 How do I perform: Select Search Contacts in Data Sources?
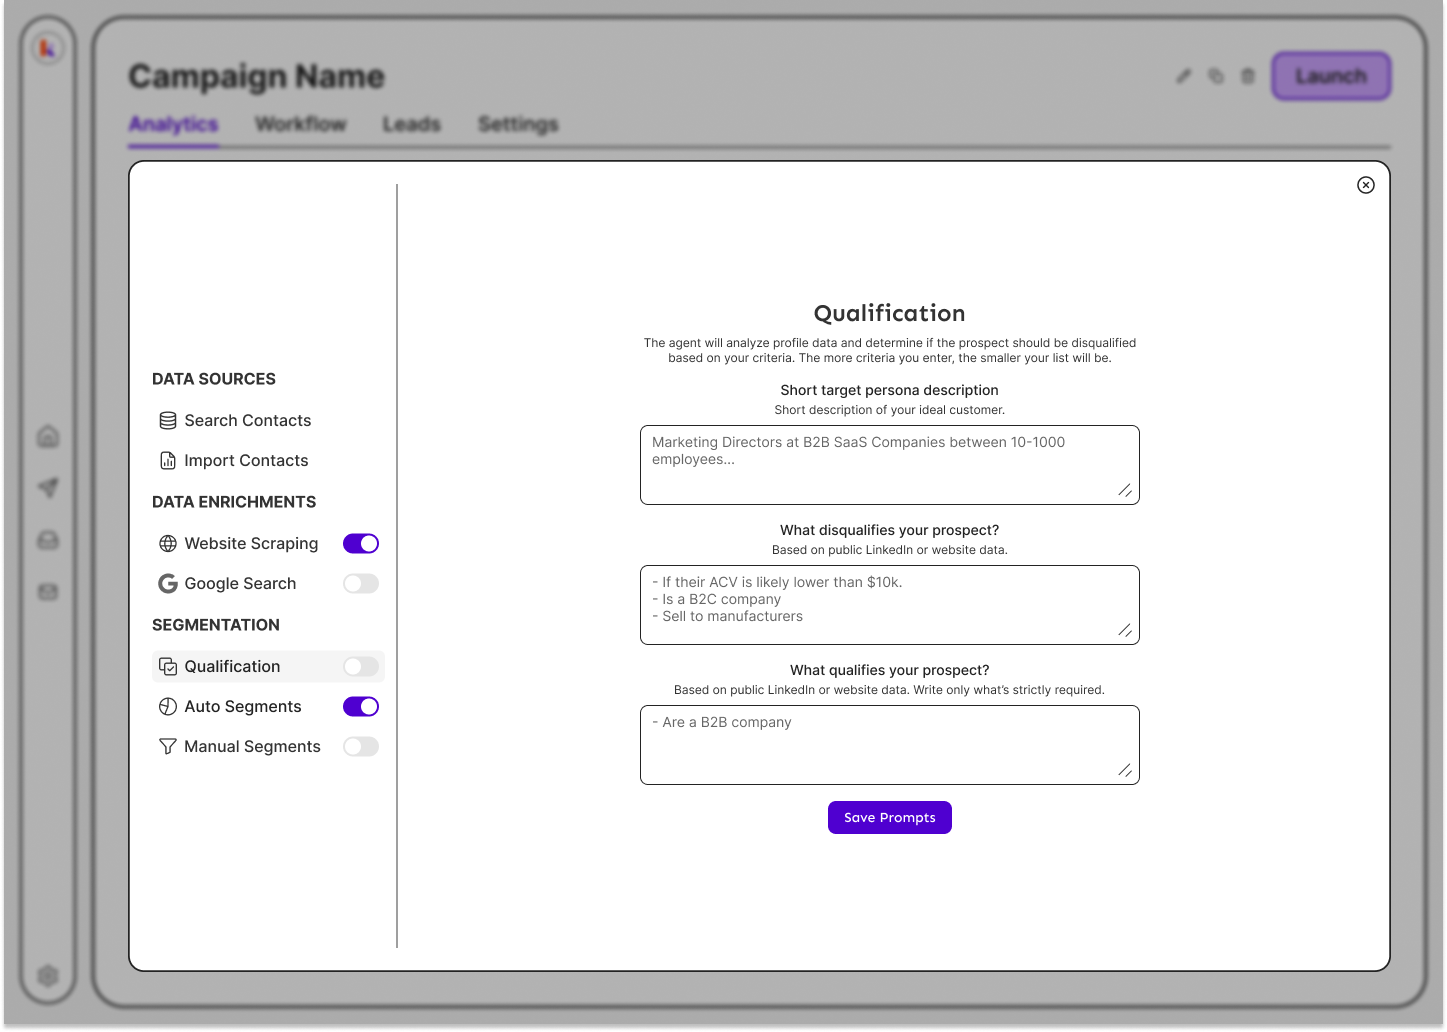[247, 421]
